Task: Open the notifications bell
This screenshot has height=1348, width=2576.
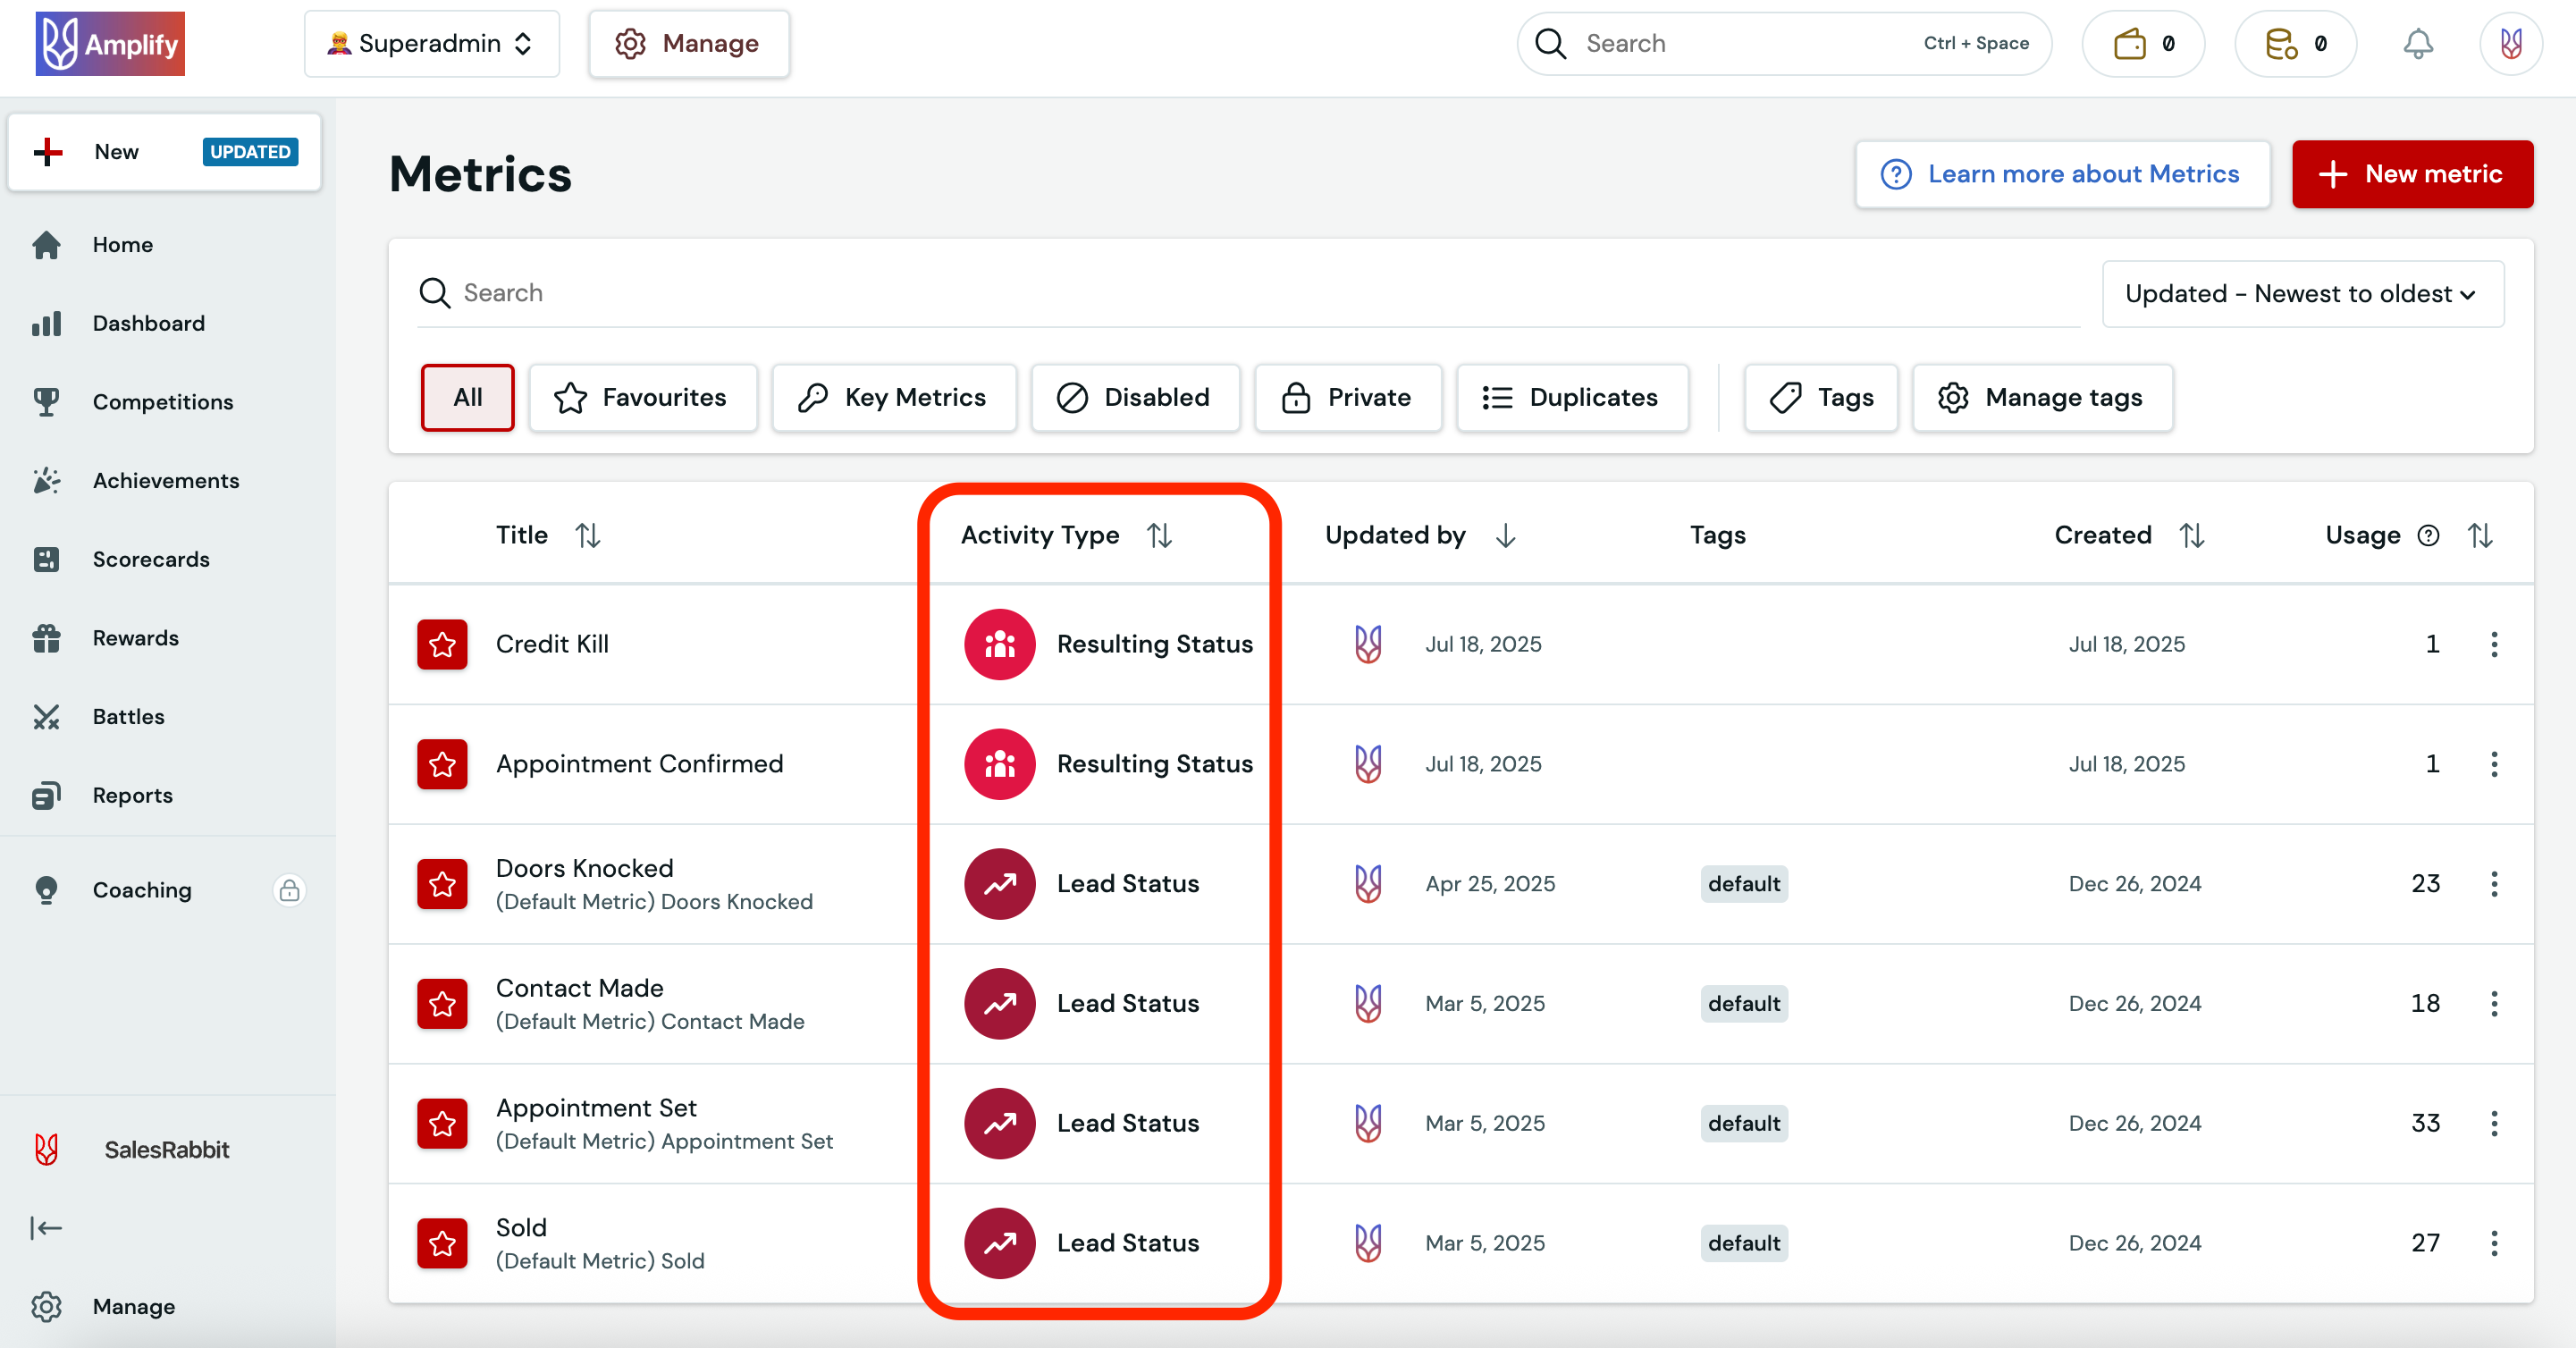Action: [x=2418, y=44]
